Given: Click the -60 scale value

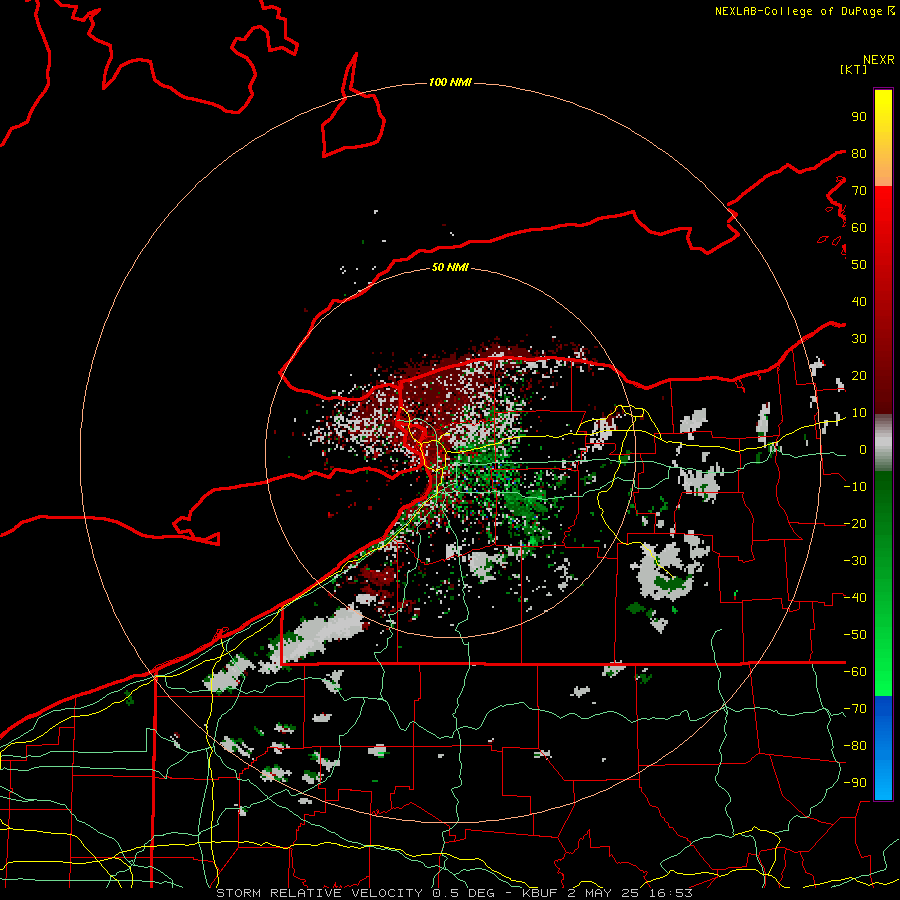Looking at the screenshot, I should [x=855, y=672].
